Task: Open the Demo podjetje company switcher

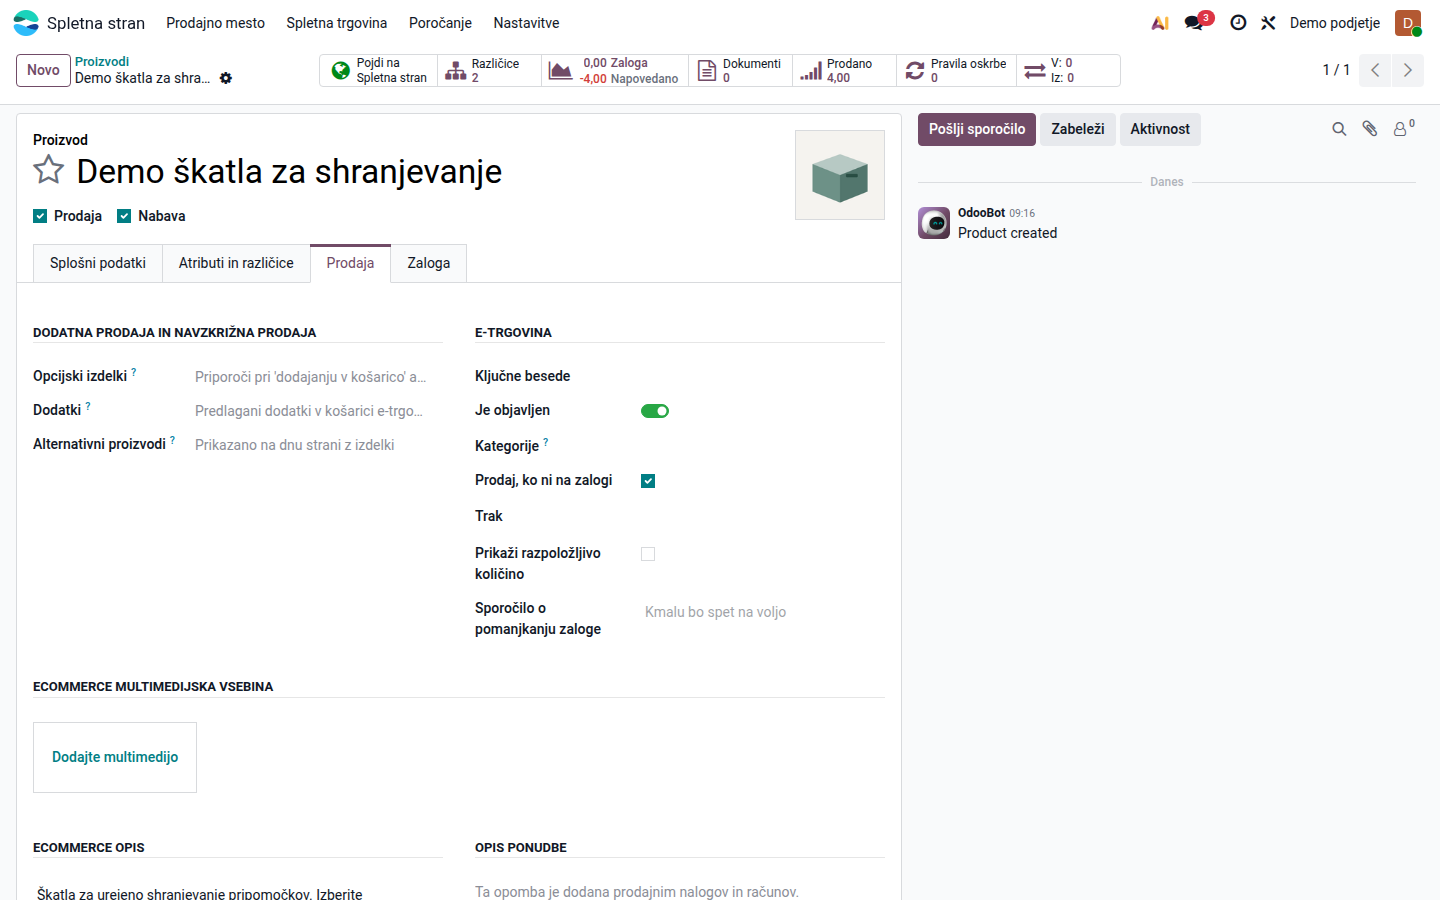Action: (x=1334, y=23)
